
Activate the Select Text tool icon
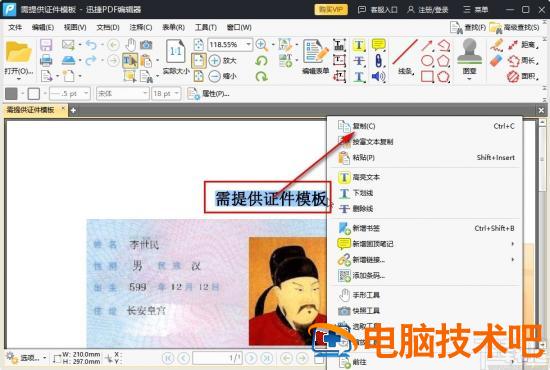129,60
